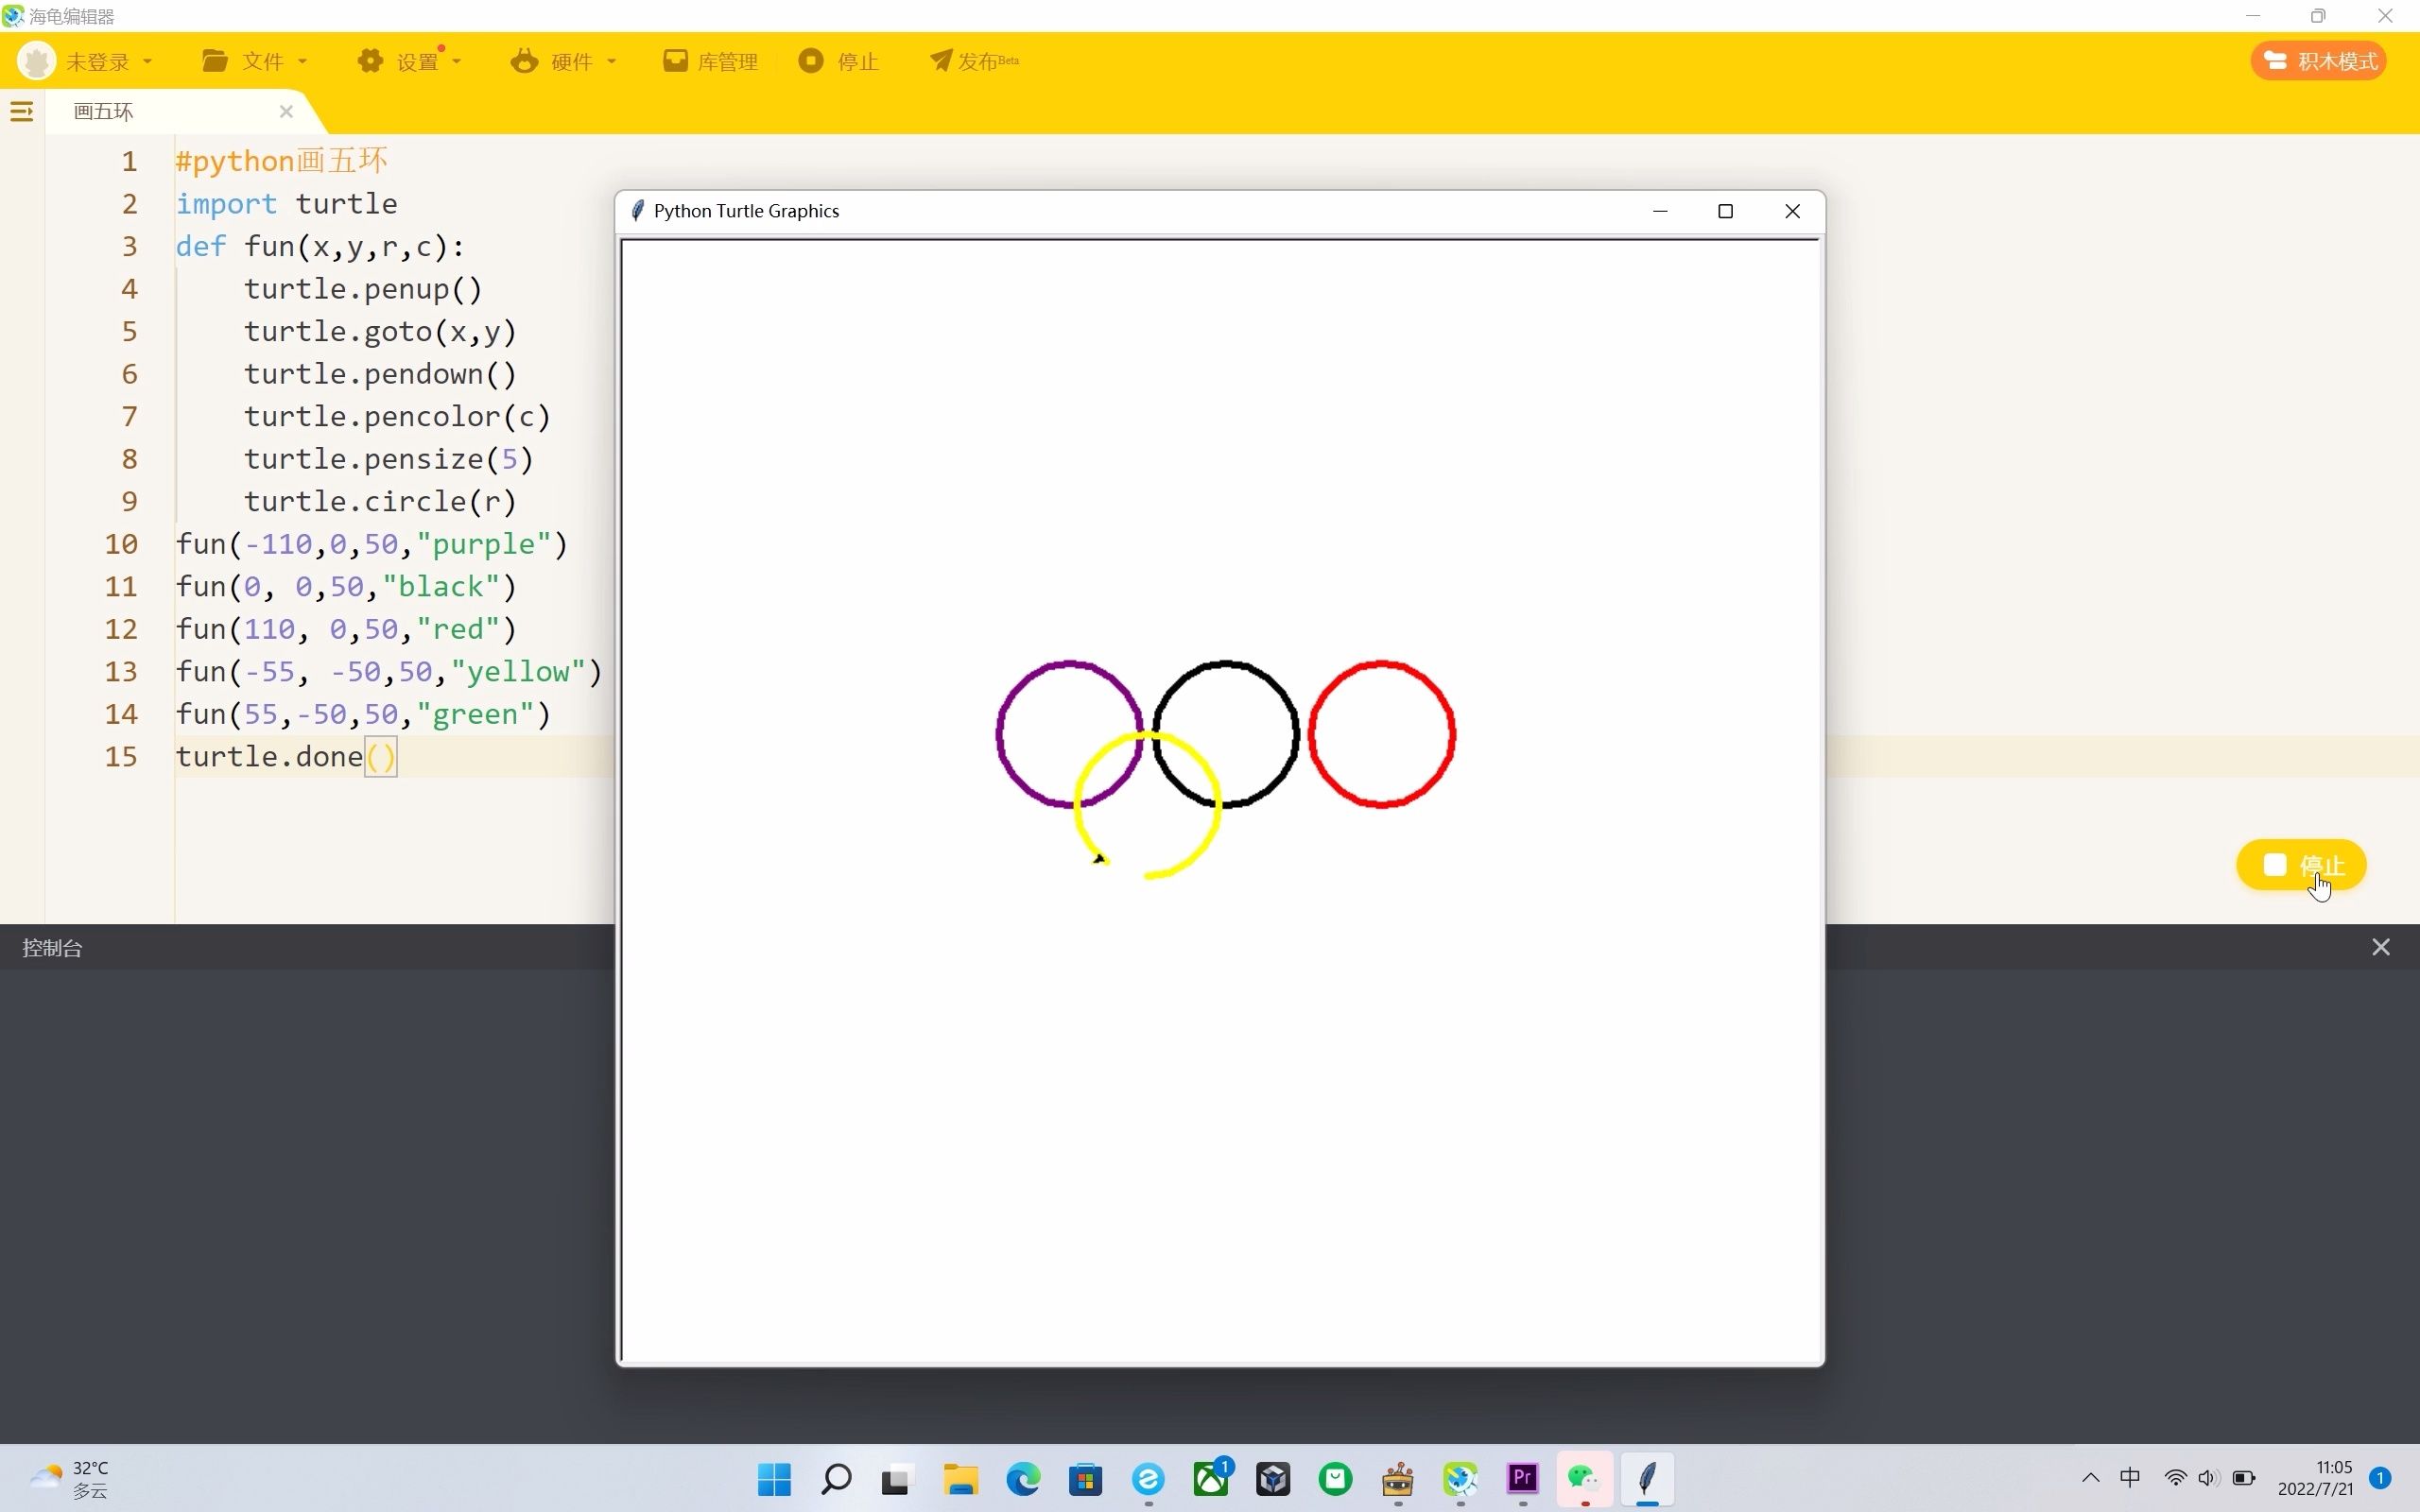Launch Microsoft Edge from the taskbar

(x=1023, y=1478)
